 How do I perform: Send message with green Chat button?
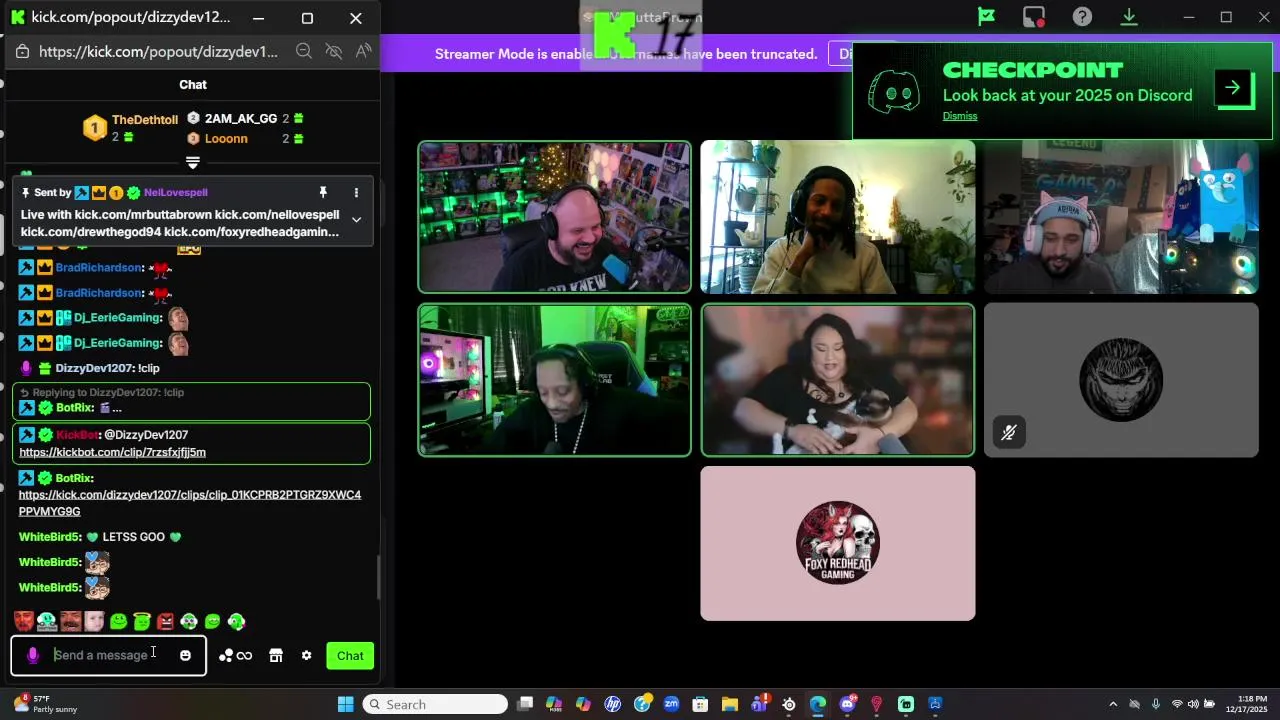350,656
